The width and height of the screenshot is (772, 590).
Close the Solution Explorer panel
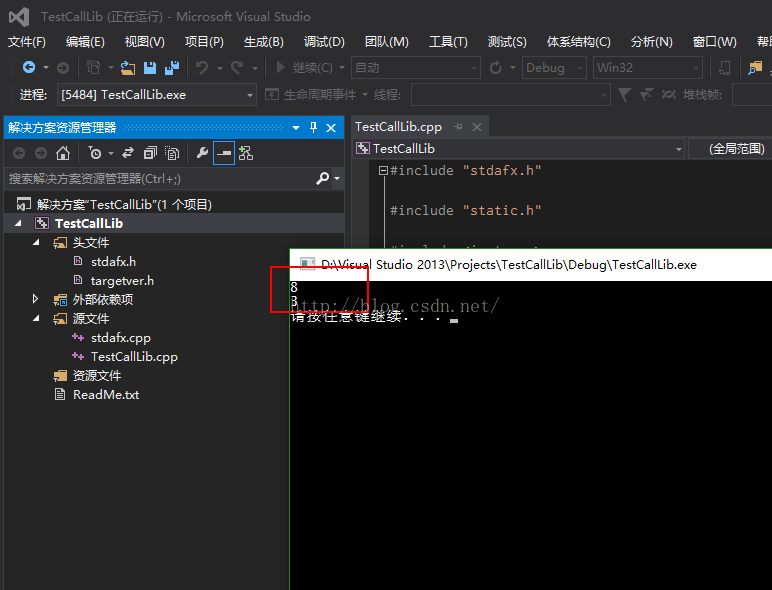[x=331, y=128]
